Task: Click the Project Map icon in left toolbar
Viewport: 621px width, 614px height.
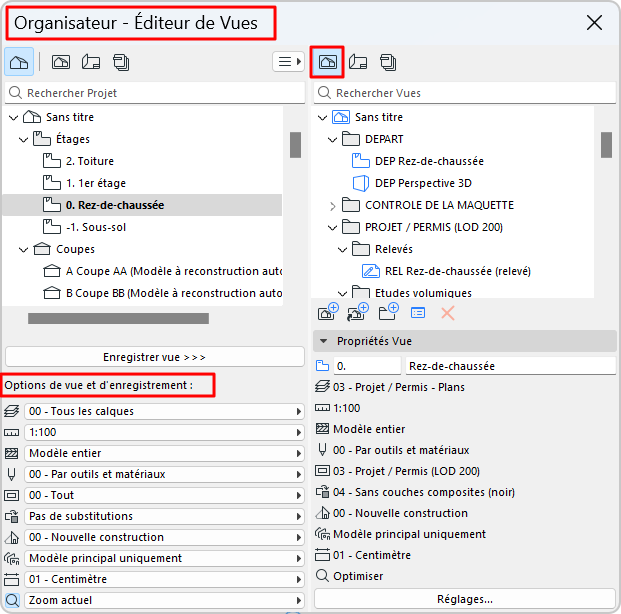Action: (18, 62)
